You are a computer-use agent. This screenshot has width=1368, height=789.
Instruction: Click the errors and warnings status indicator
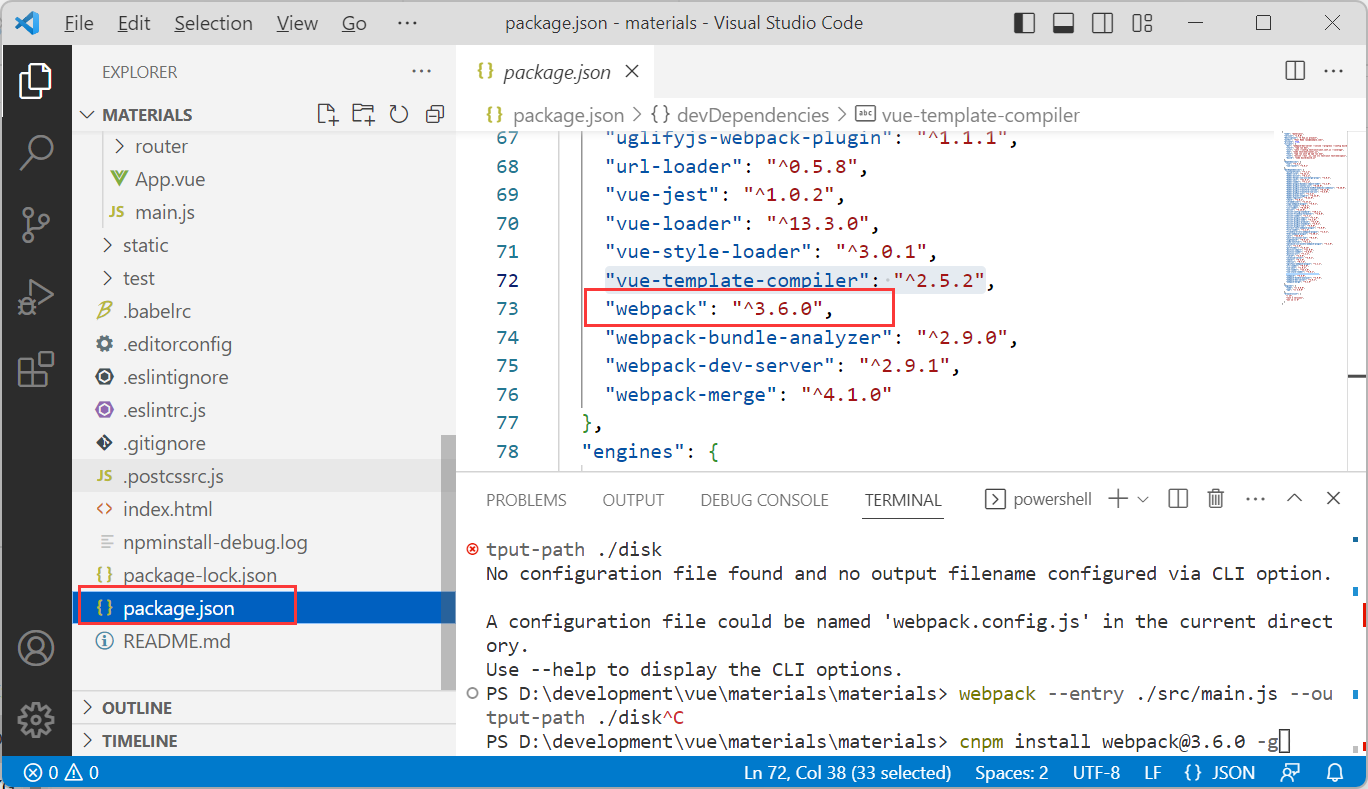point(62,773)
